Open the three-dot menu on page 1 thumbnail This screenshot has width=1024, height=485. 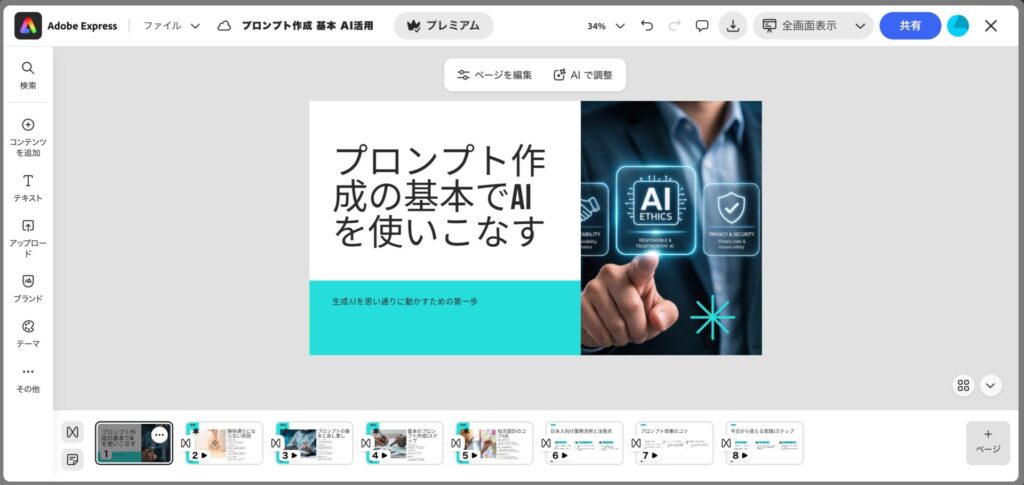pyautogui.click(x=159, y=435)
